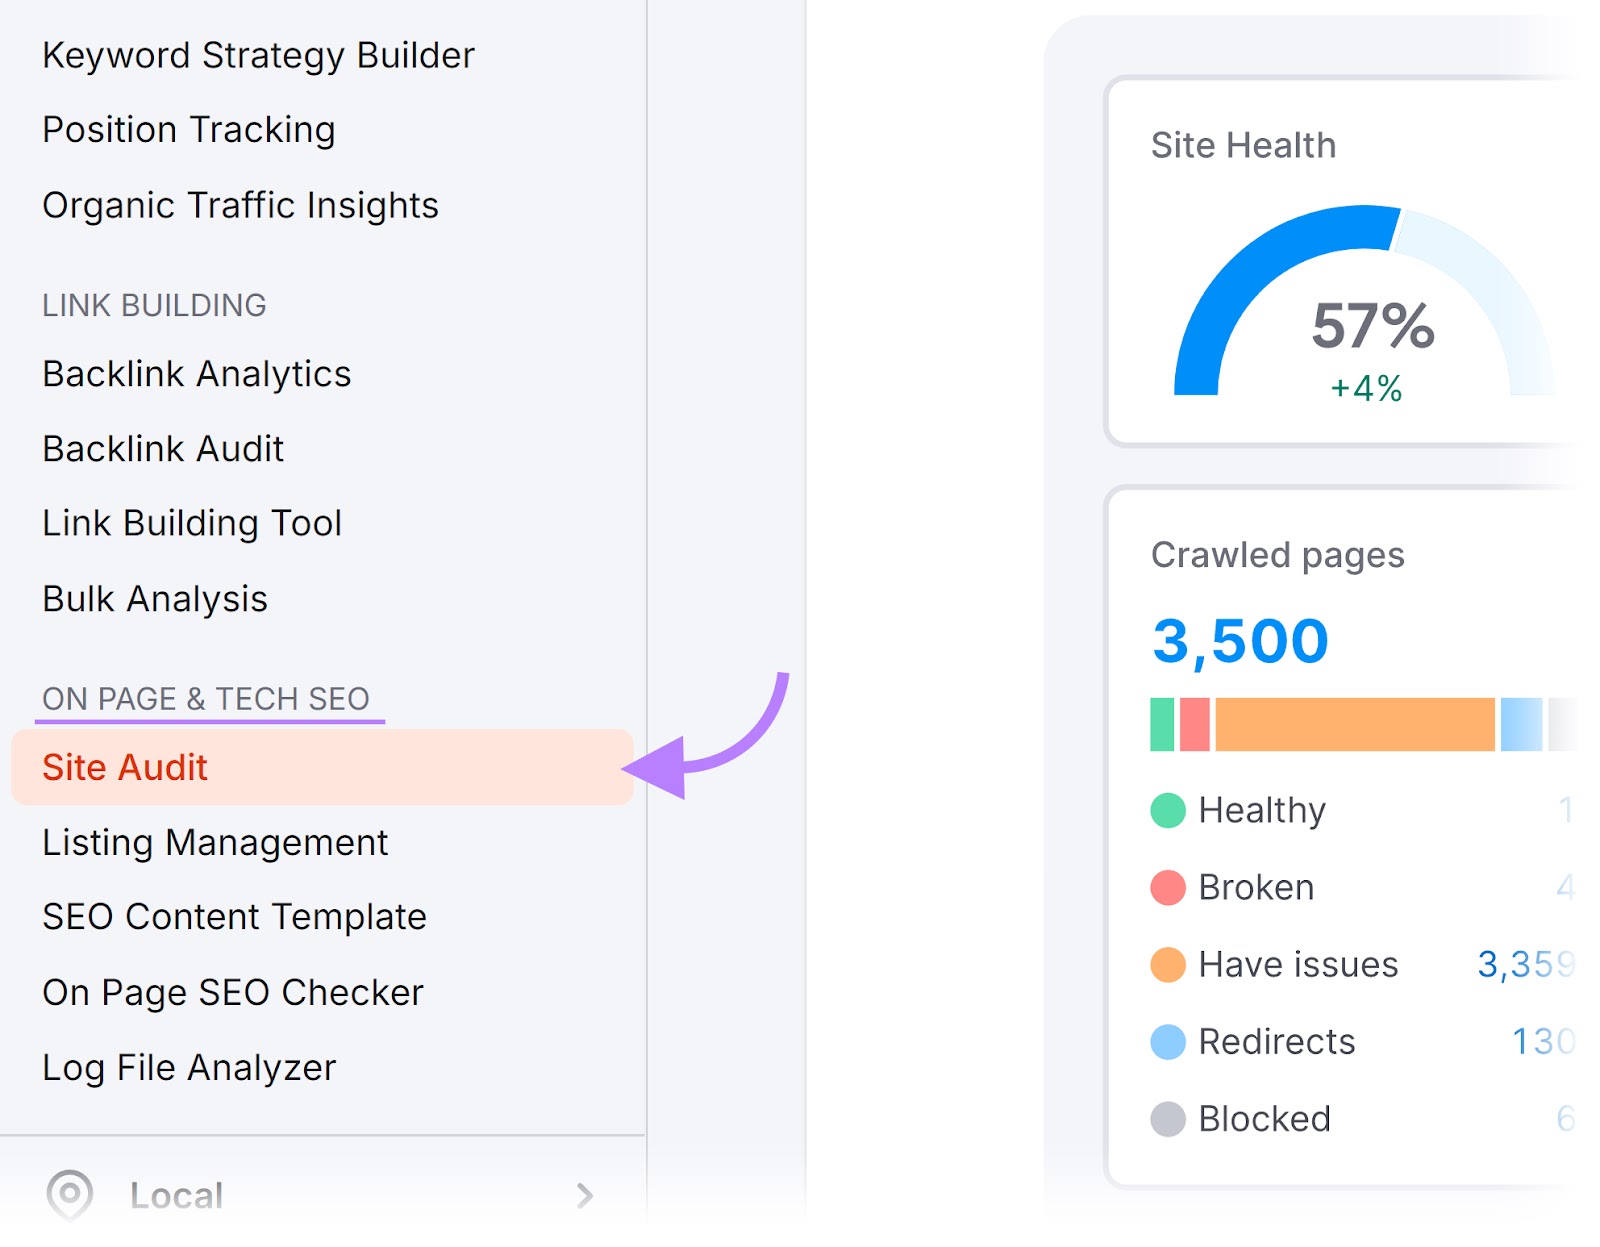Open Position Tracking from the menu

point(189,129)
